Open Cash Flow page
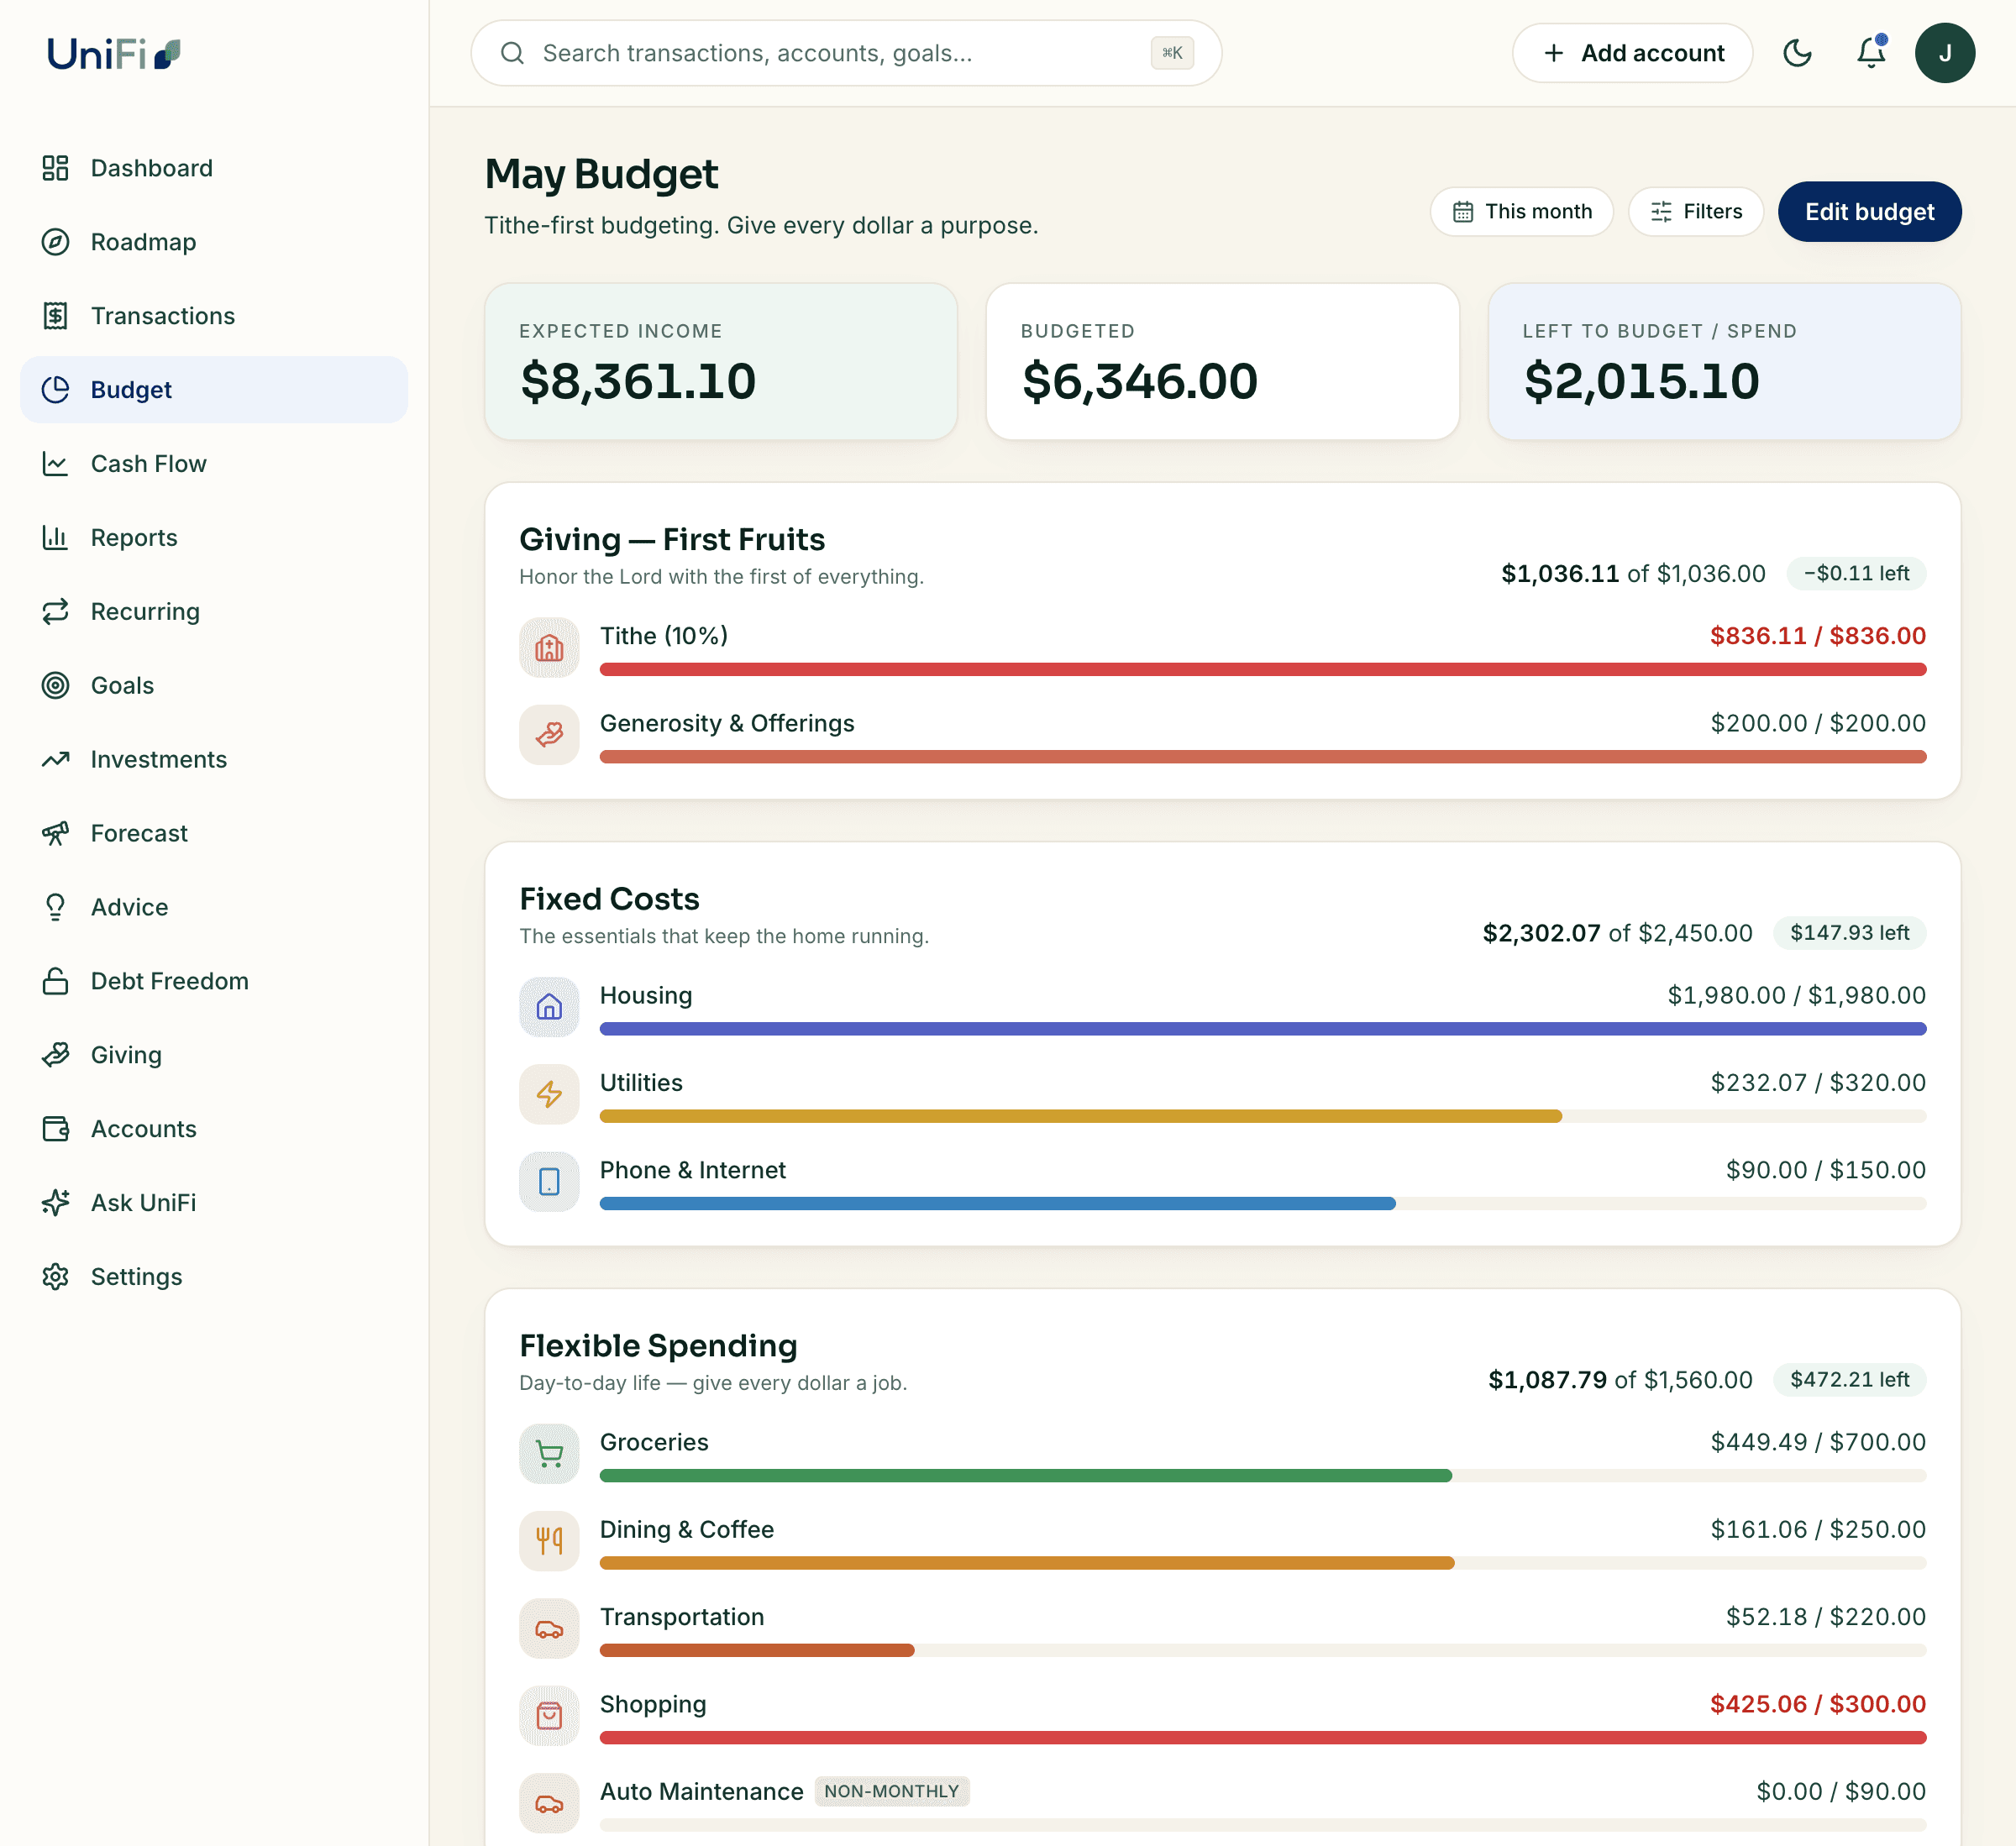 click(214, 464)
